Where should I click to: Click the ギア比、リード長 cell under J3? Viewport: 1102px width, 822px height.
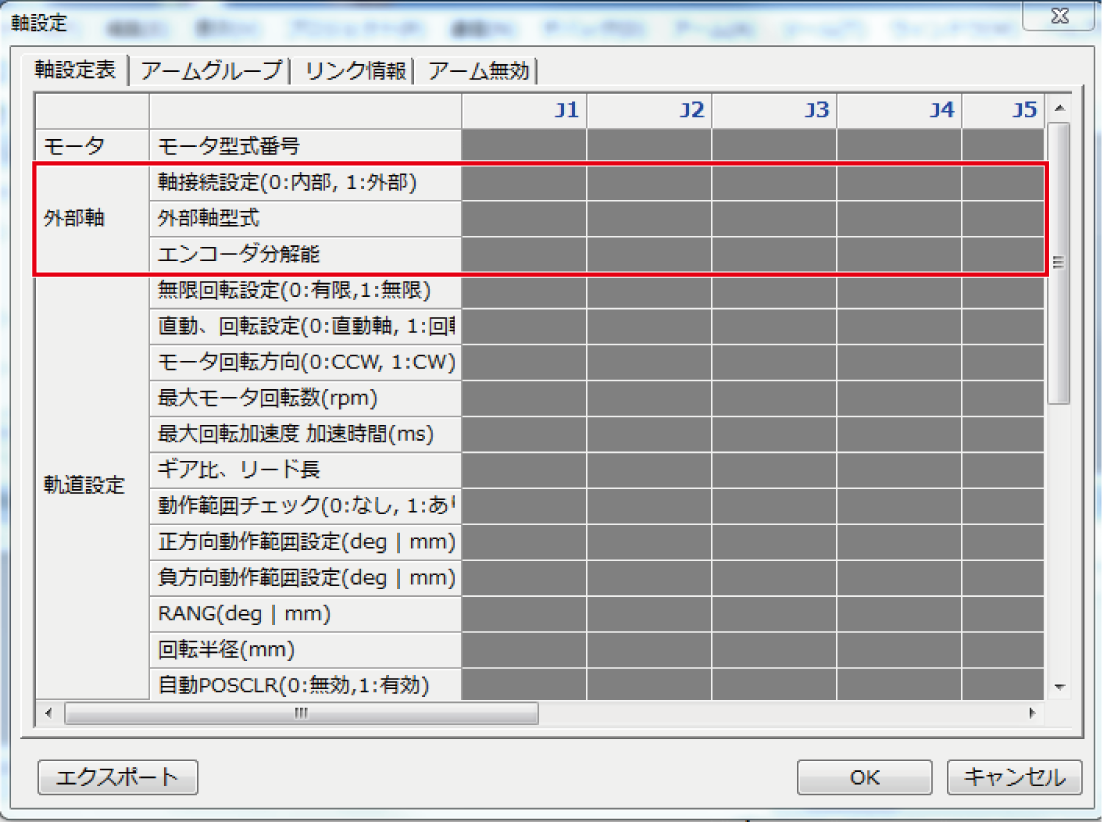(x=775, y=470)
